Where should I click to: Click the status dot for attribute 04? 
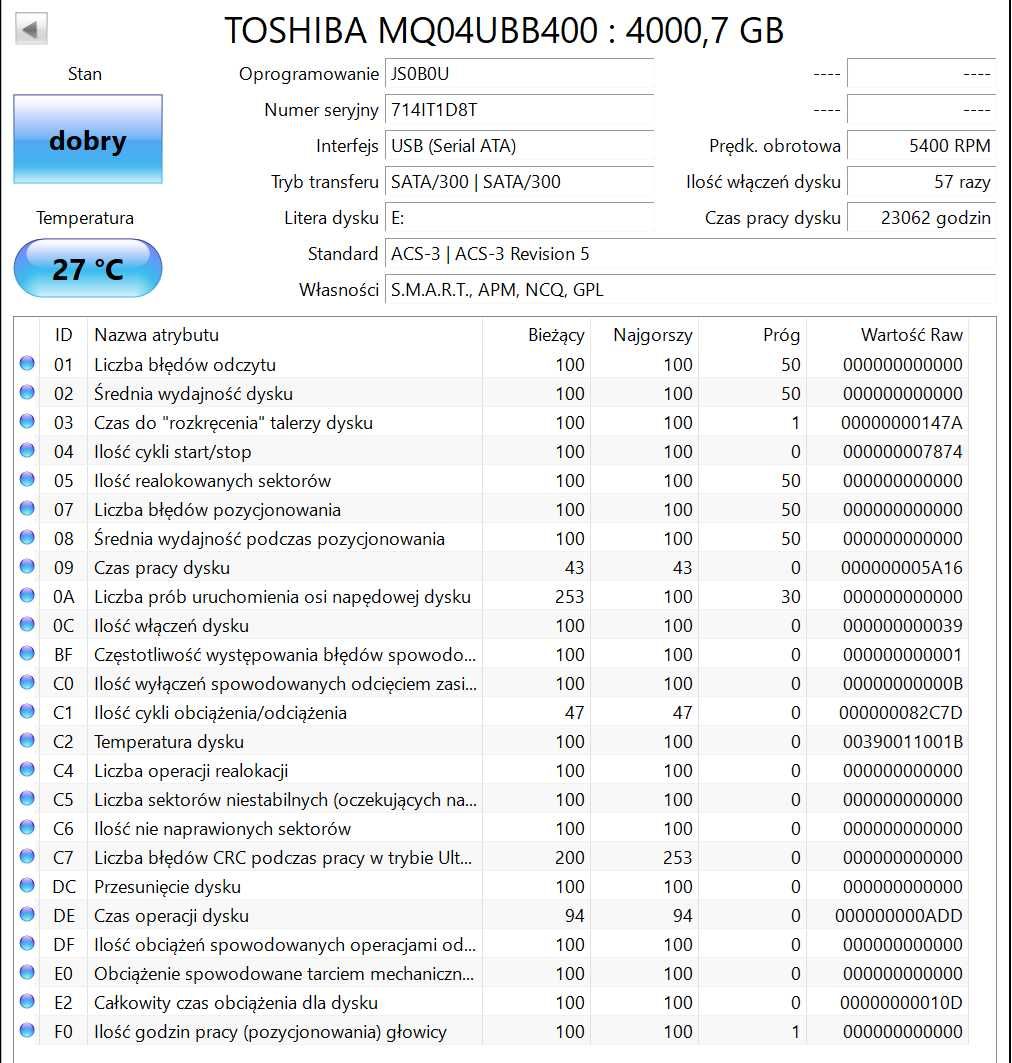click(27, 450)
